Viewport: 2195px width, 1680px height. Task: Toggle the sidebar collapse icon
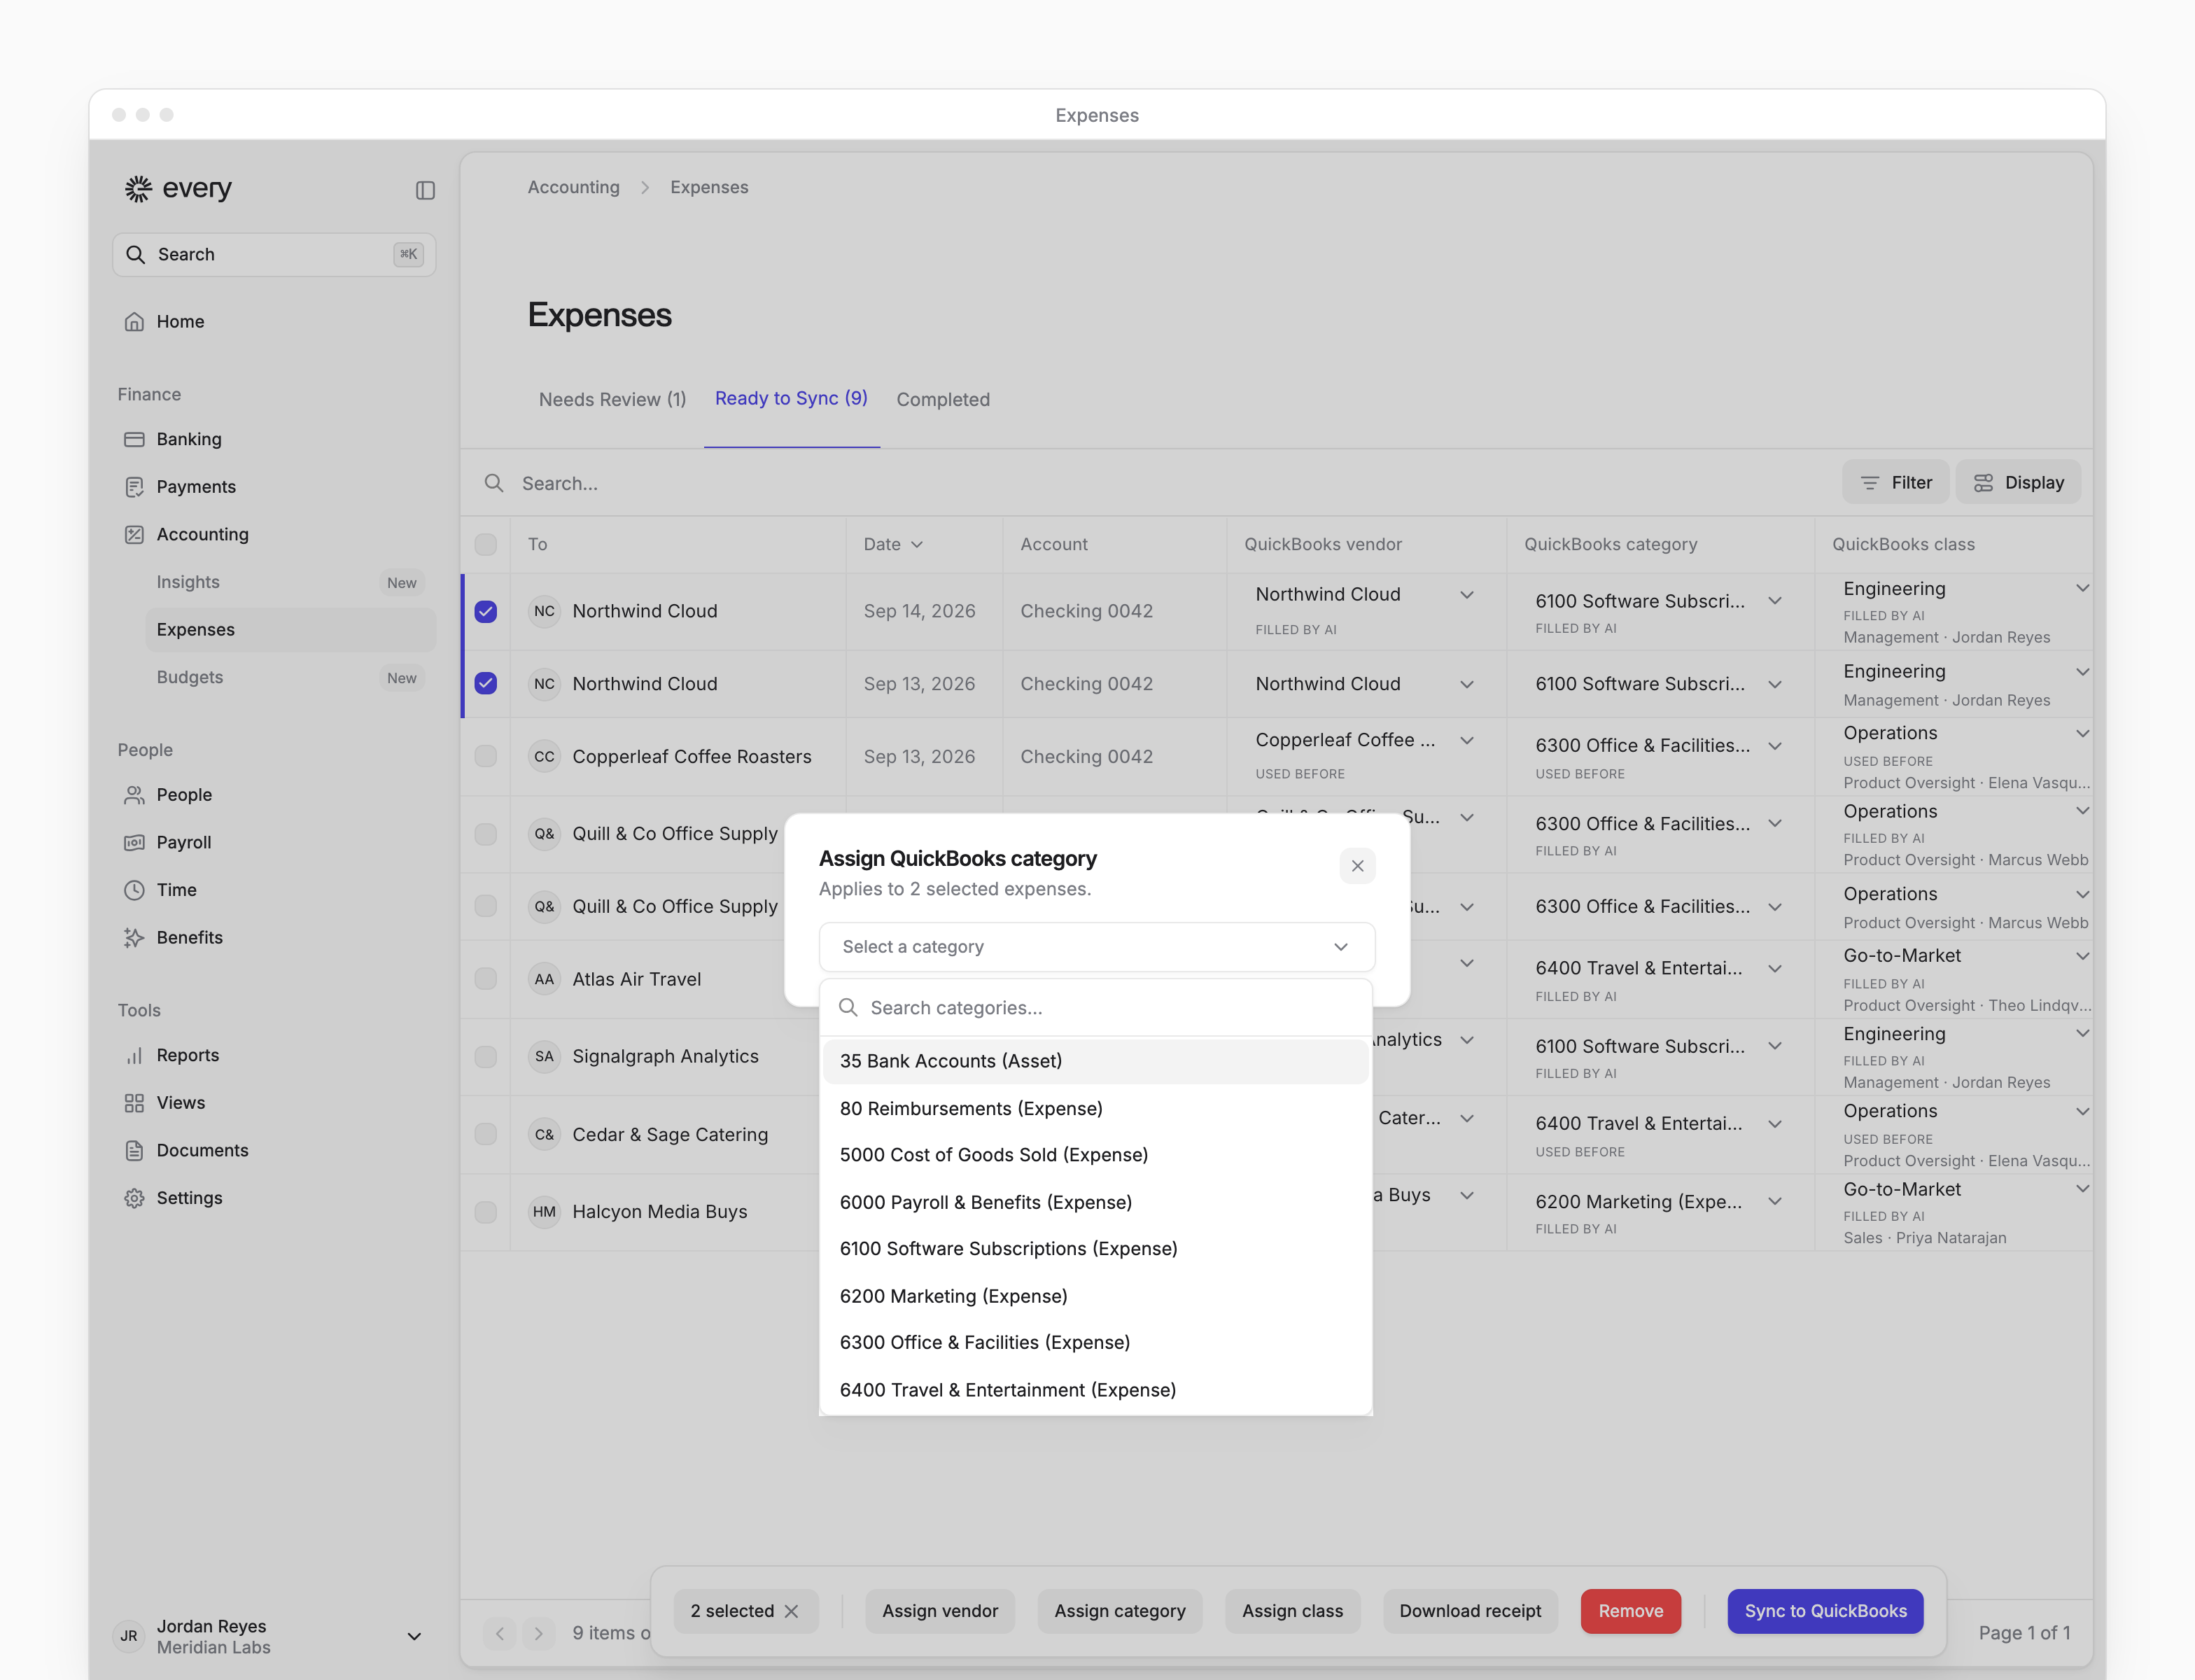(x=425, y=190)
